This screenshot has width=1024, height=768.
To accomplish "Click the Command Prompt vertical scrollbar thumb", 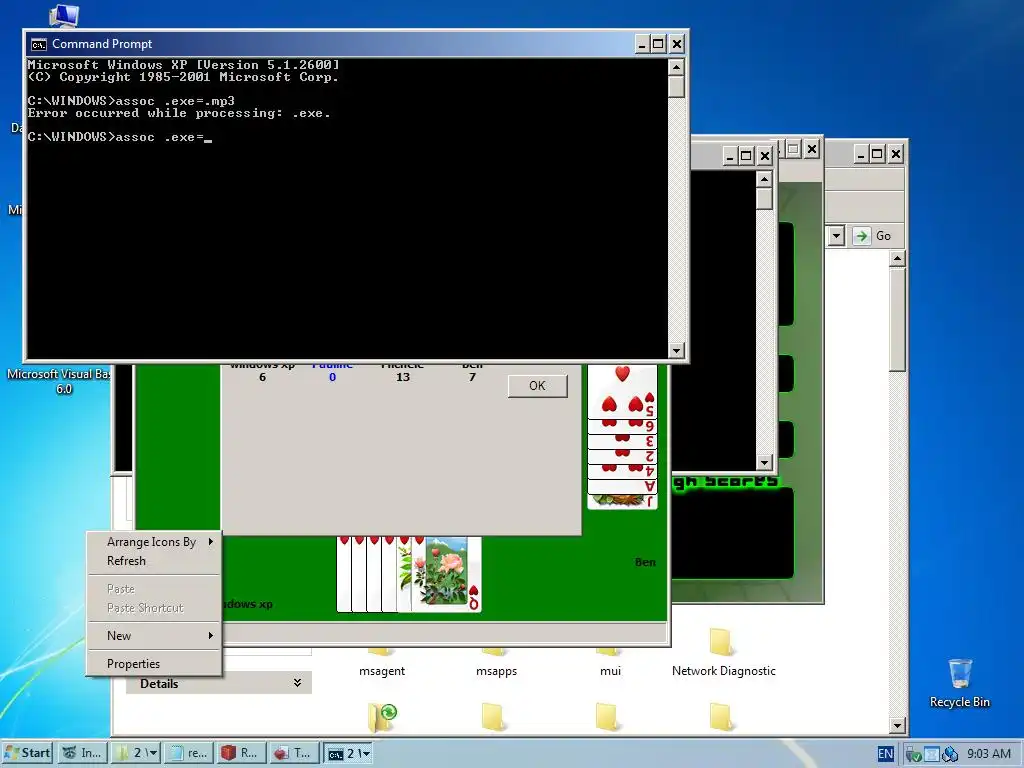I will [x=676, y=87].
